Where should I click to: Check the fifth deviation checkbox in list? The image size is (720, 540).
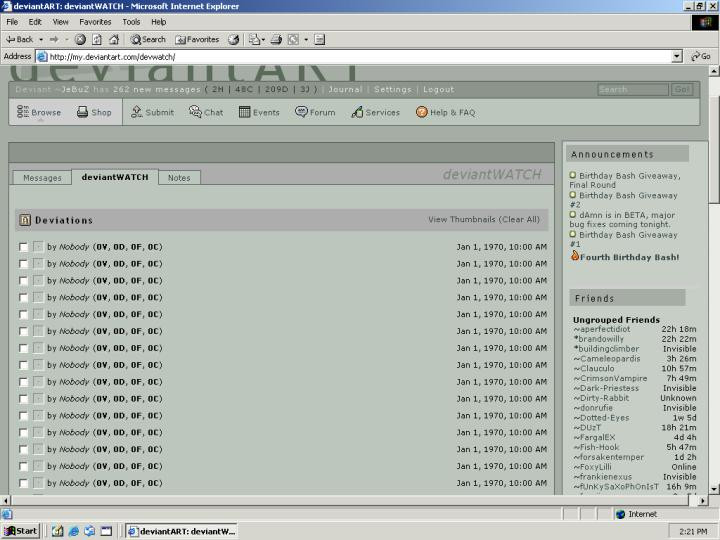[23, 315]
